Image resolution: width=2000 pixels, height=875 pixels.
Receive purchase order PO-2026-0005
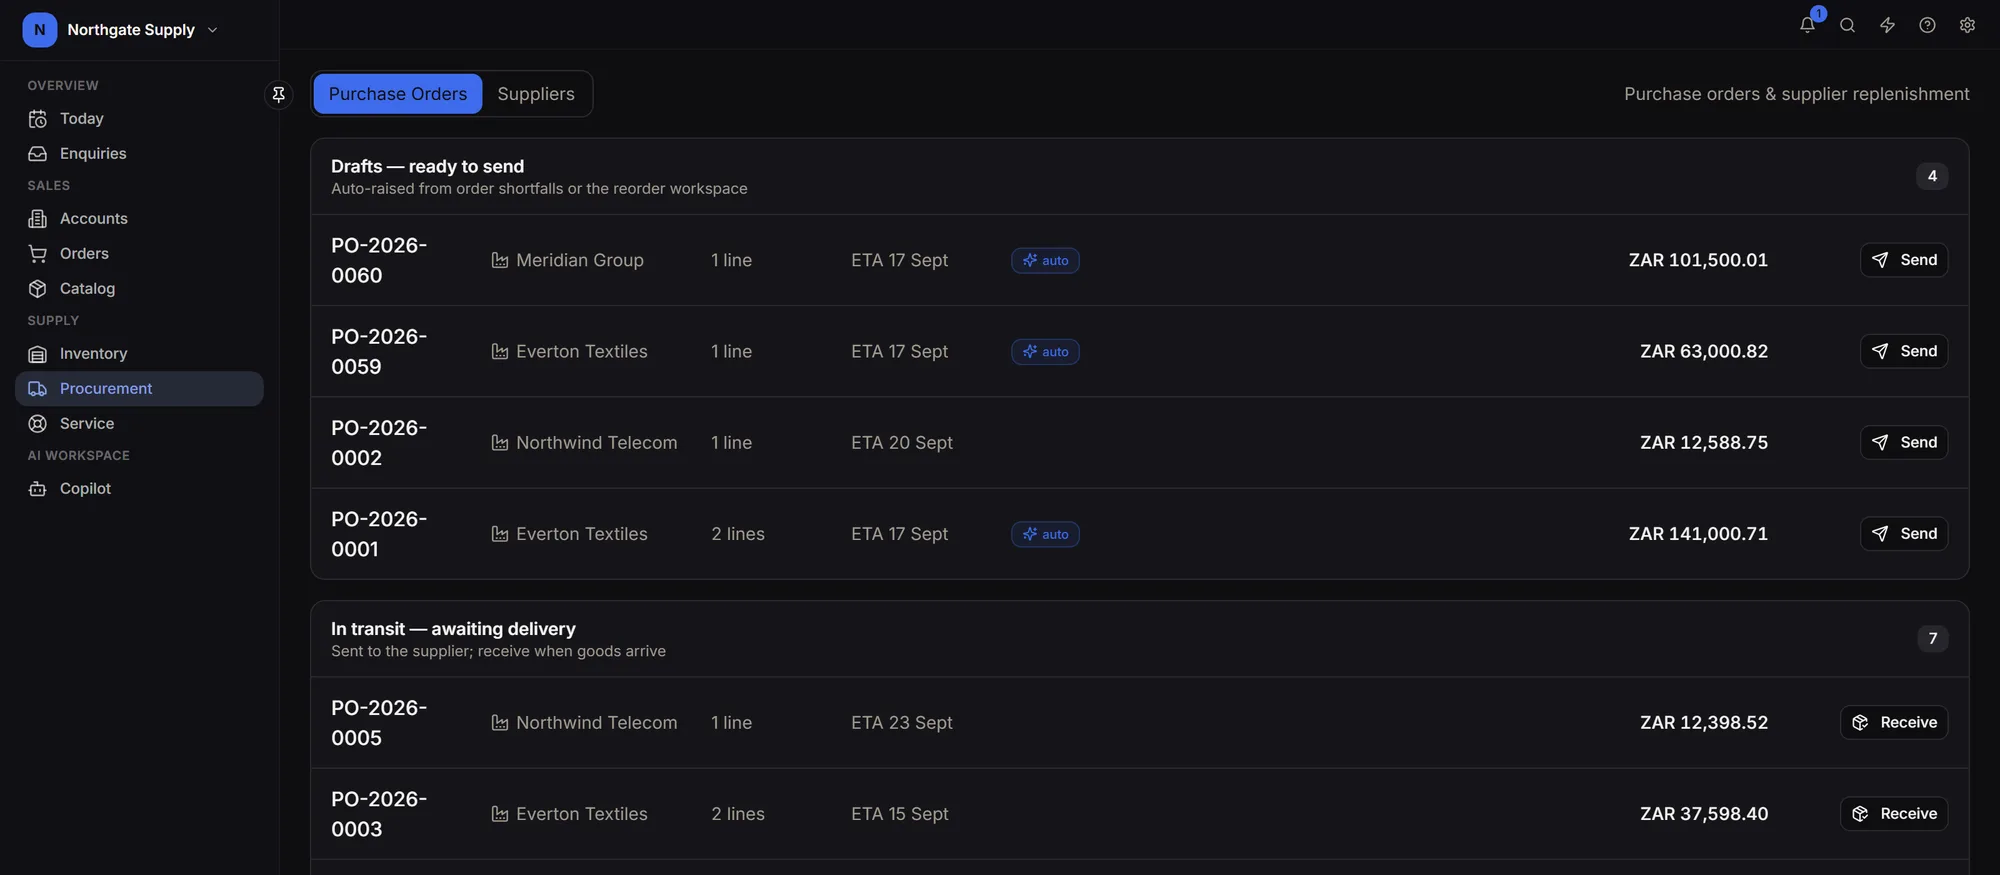1894,723
